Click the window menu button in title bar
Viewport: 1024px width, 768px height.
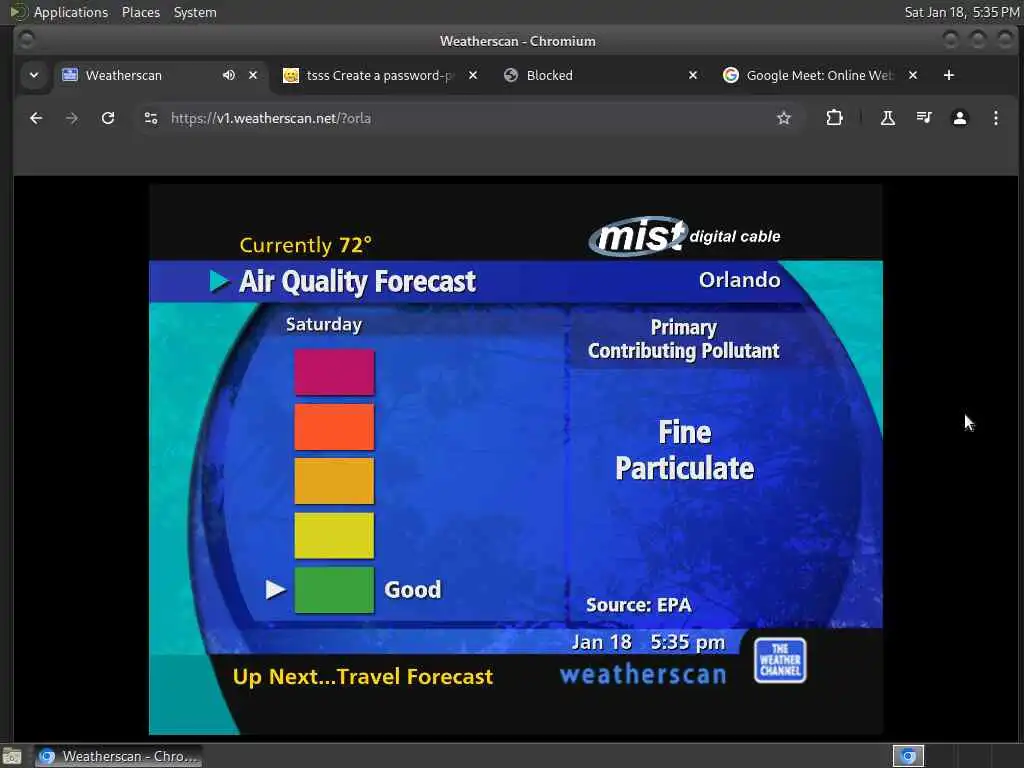coord(27,40)
